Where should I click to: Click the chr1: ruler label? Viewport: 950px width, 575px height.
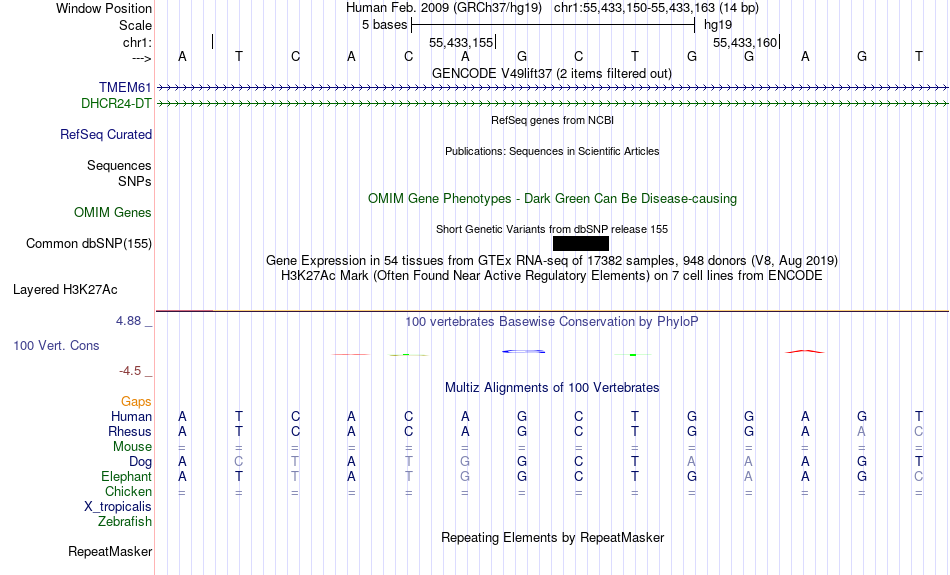(x=137, y=42)
